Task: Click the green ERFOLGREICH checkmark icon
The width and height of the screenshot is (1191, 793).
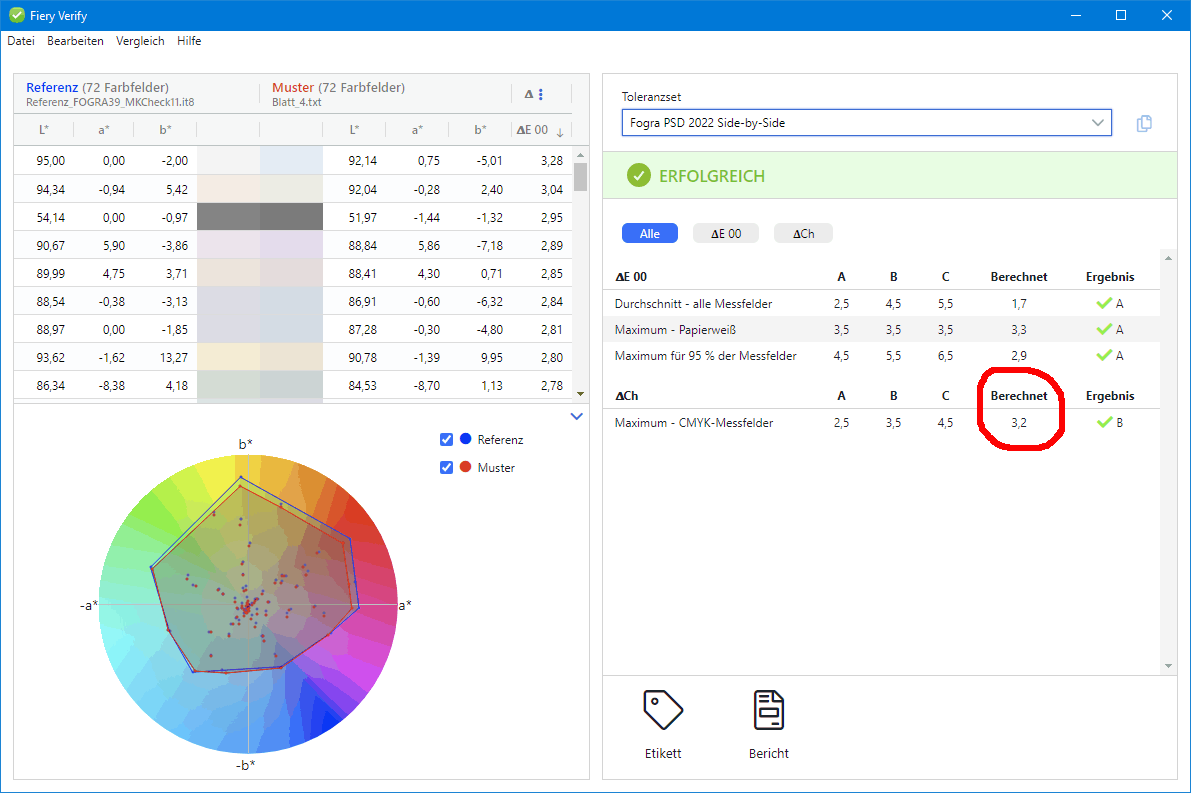Action: 638,175
